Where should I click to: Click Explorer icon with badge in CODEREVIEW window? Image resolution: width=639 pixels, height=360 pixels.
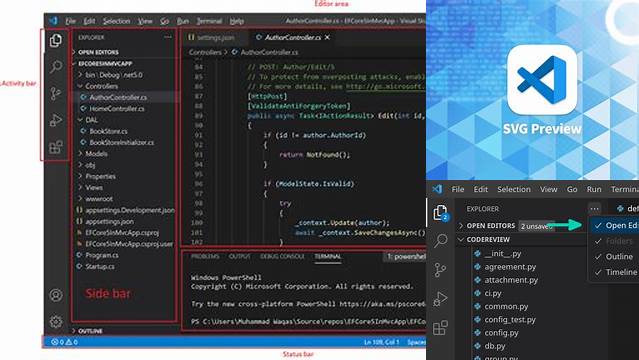tap(441, 213)
